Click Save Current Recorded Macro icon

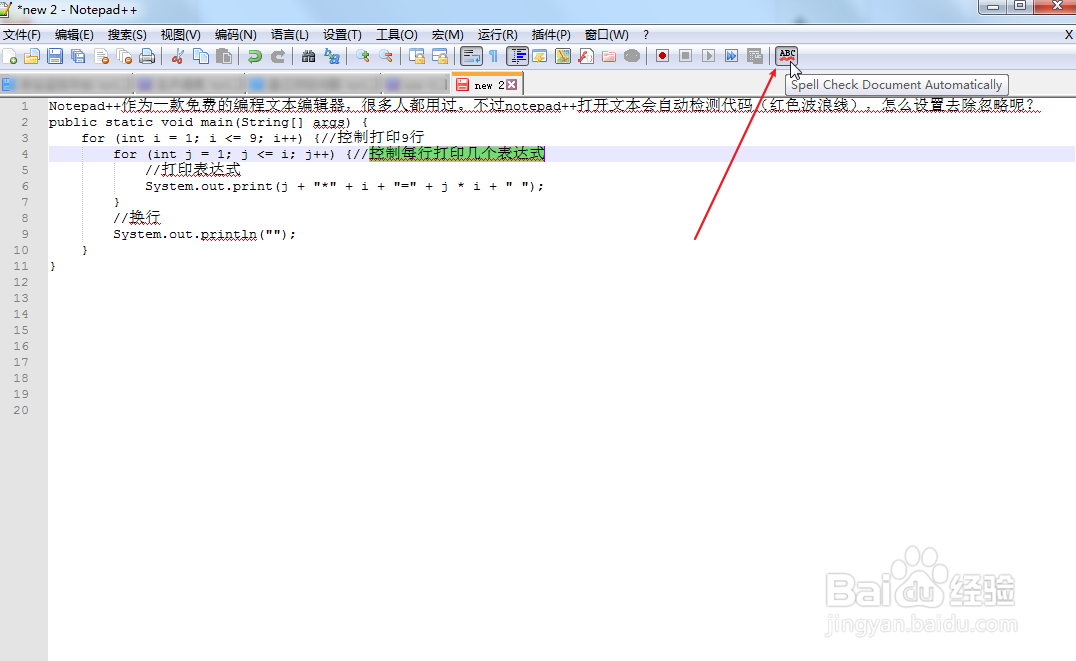[x=754, y=56]
